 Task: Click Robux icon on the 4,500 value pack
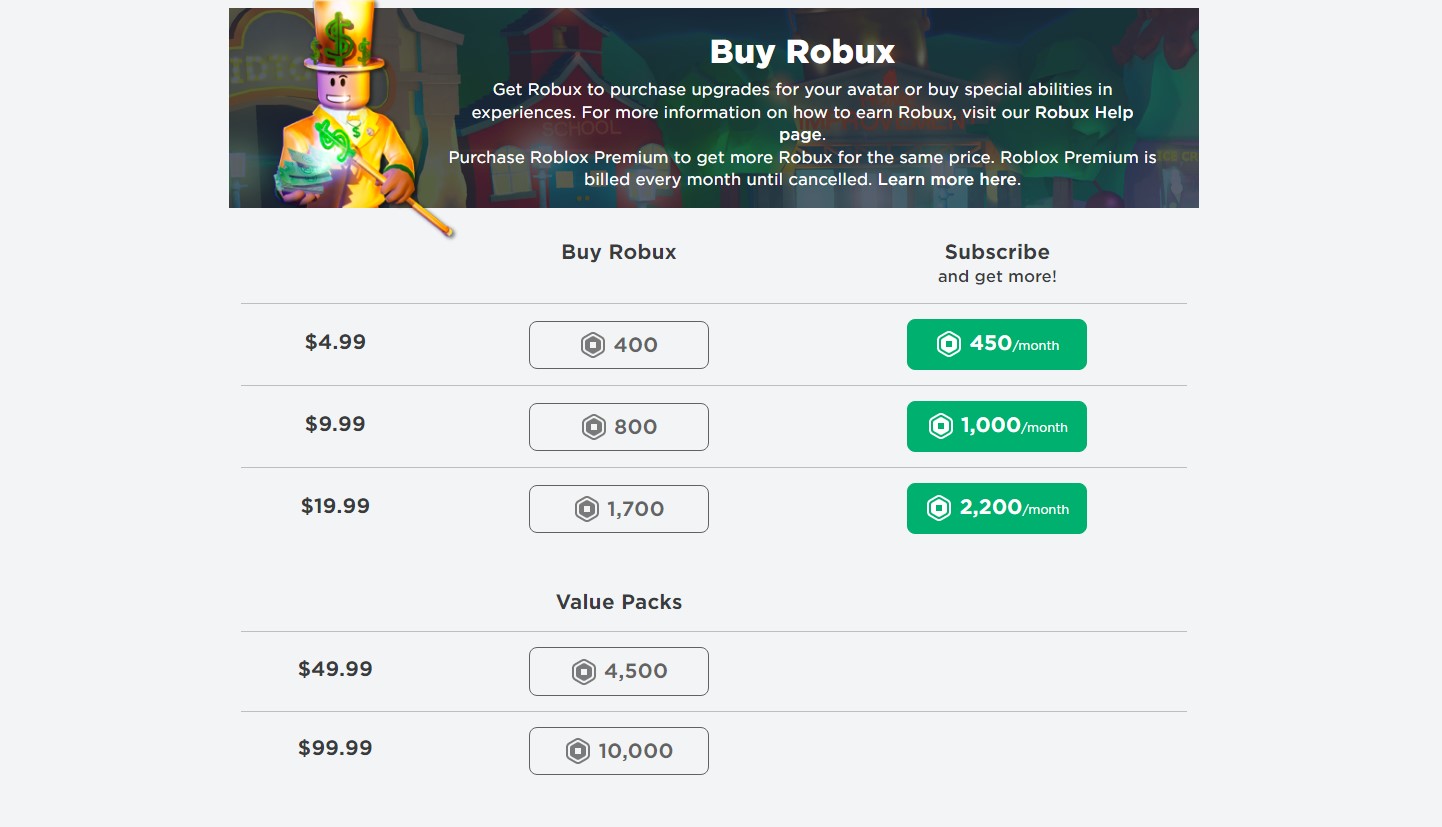pyautogui.click(x=584, y=671)
